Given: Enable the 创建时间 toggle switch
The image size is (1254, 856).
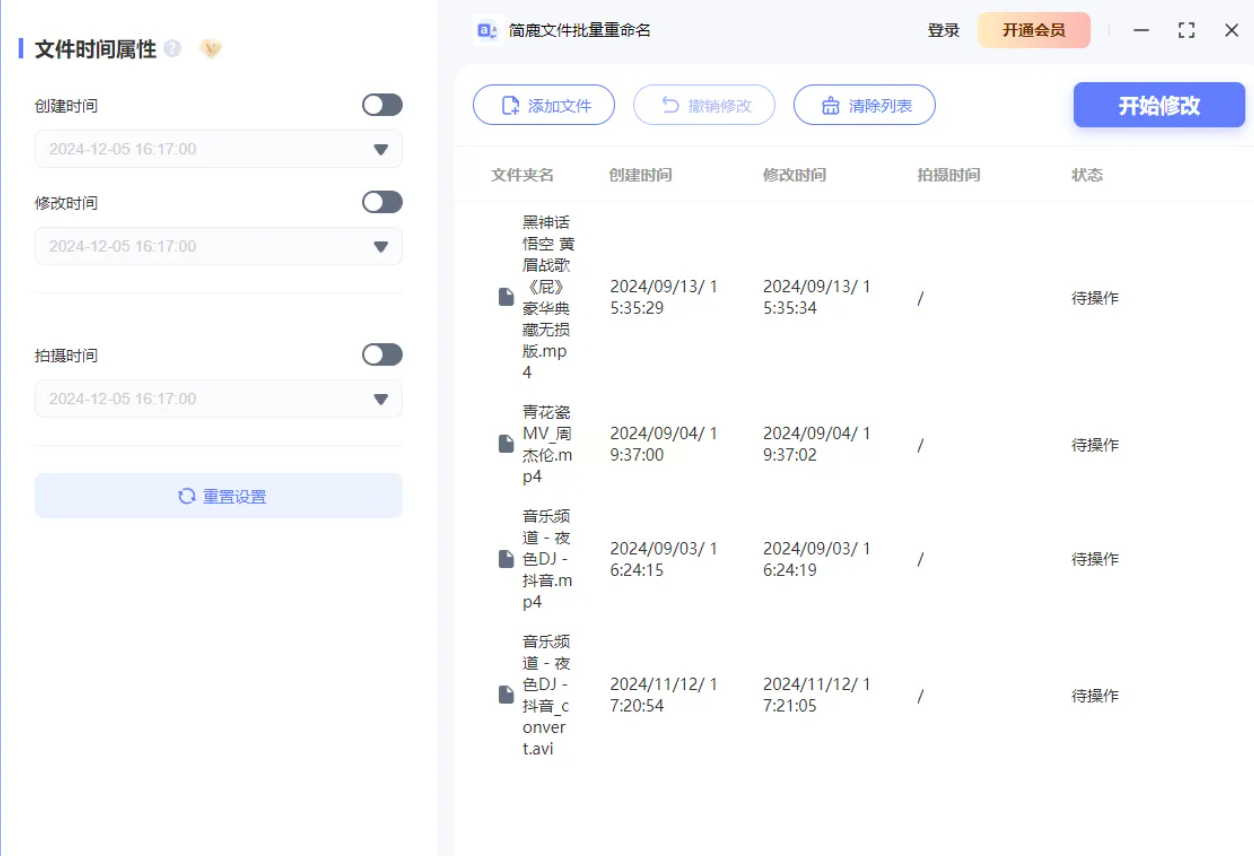Looking at the screenshot, I should 382,105.
